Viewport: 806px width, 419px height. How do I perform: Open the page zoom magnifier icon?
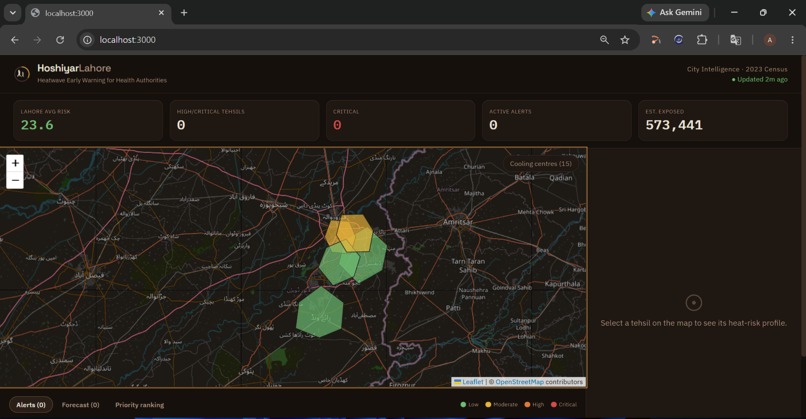(x=604, y=40)
